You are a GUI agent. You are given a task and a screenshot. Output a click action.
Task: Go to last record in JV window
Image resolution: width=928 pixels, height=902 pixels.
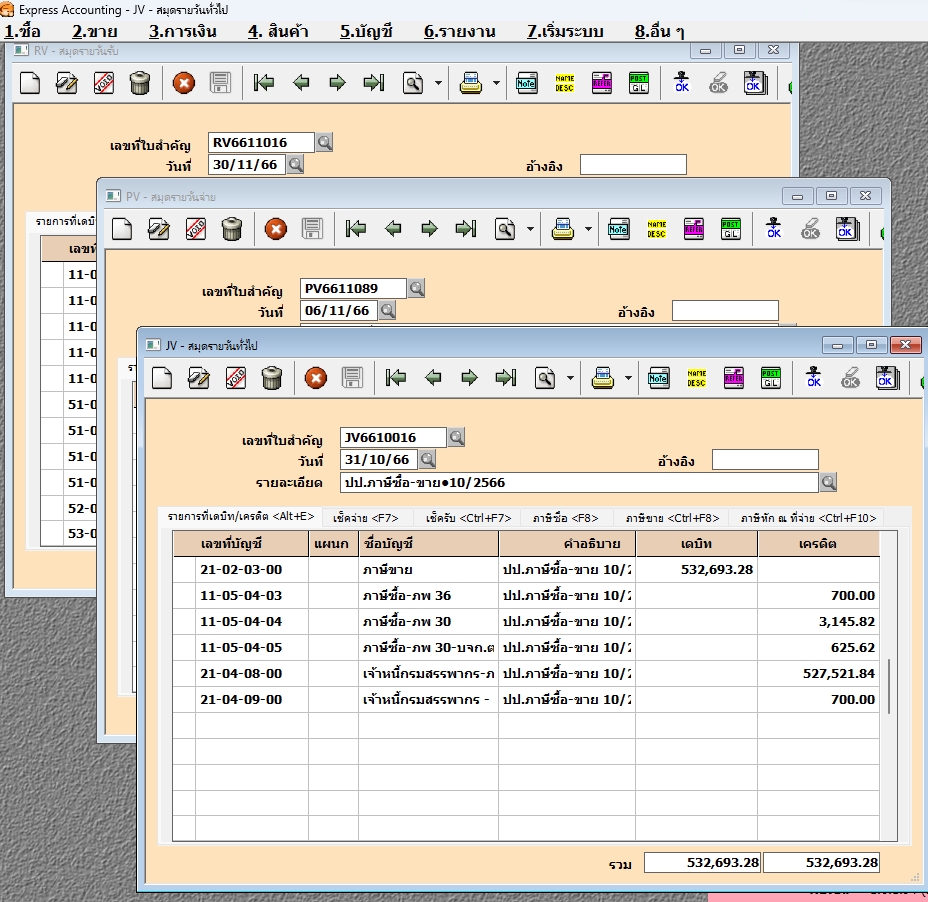(506, 378)
